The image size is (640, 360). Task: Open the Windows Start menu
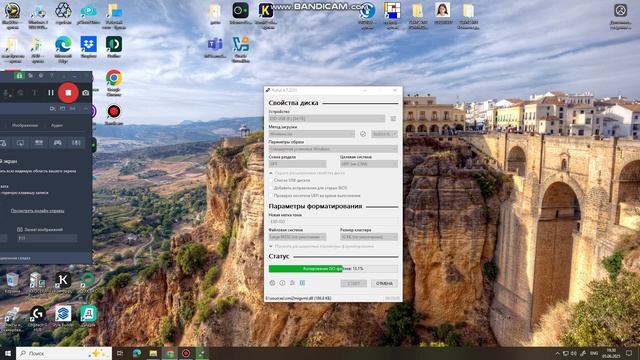[x=7, y=353]
